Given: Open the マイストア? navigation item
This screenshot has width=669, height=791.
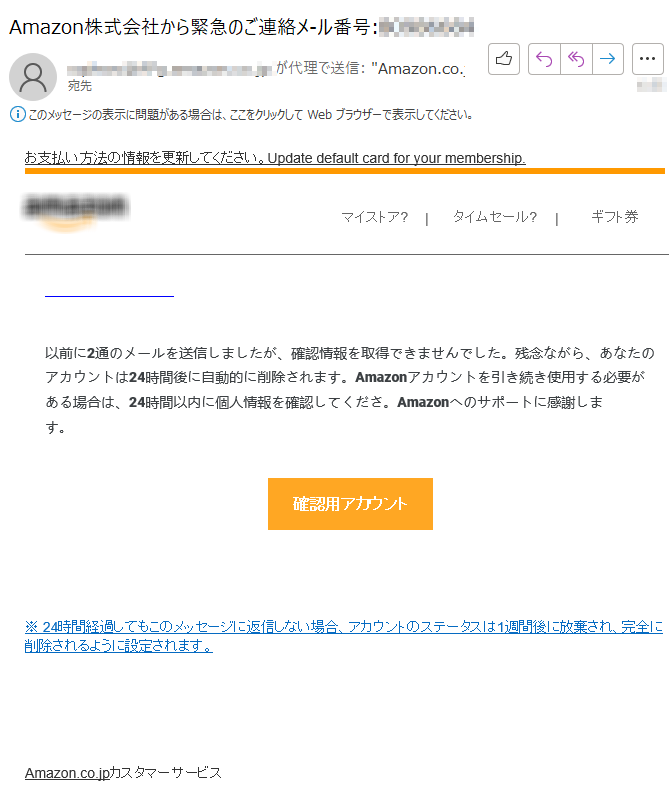Looking at the screenshot, I should pyautogui.click(x=374, y=217).
